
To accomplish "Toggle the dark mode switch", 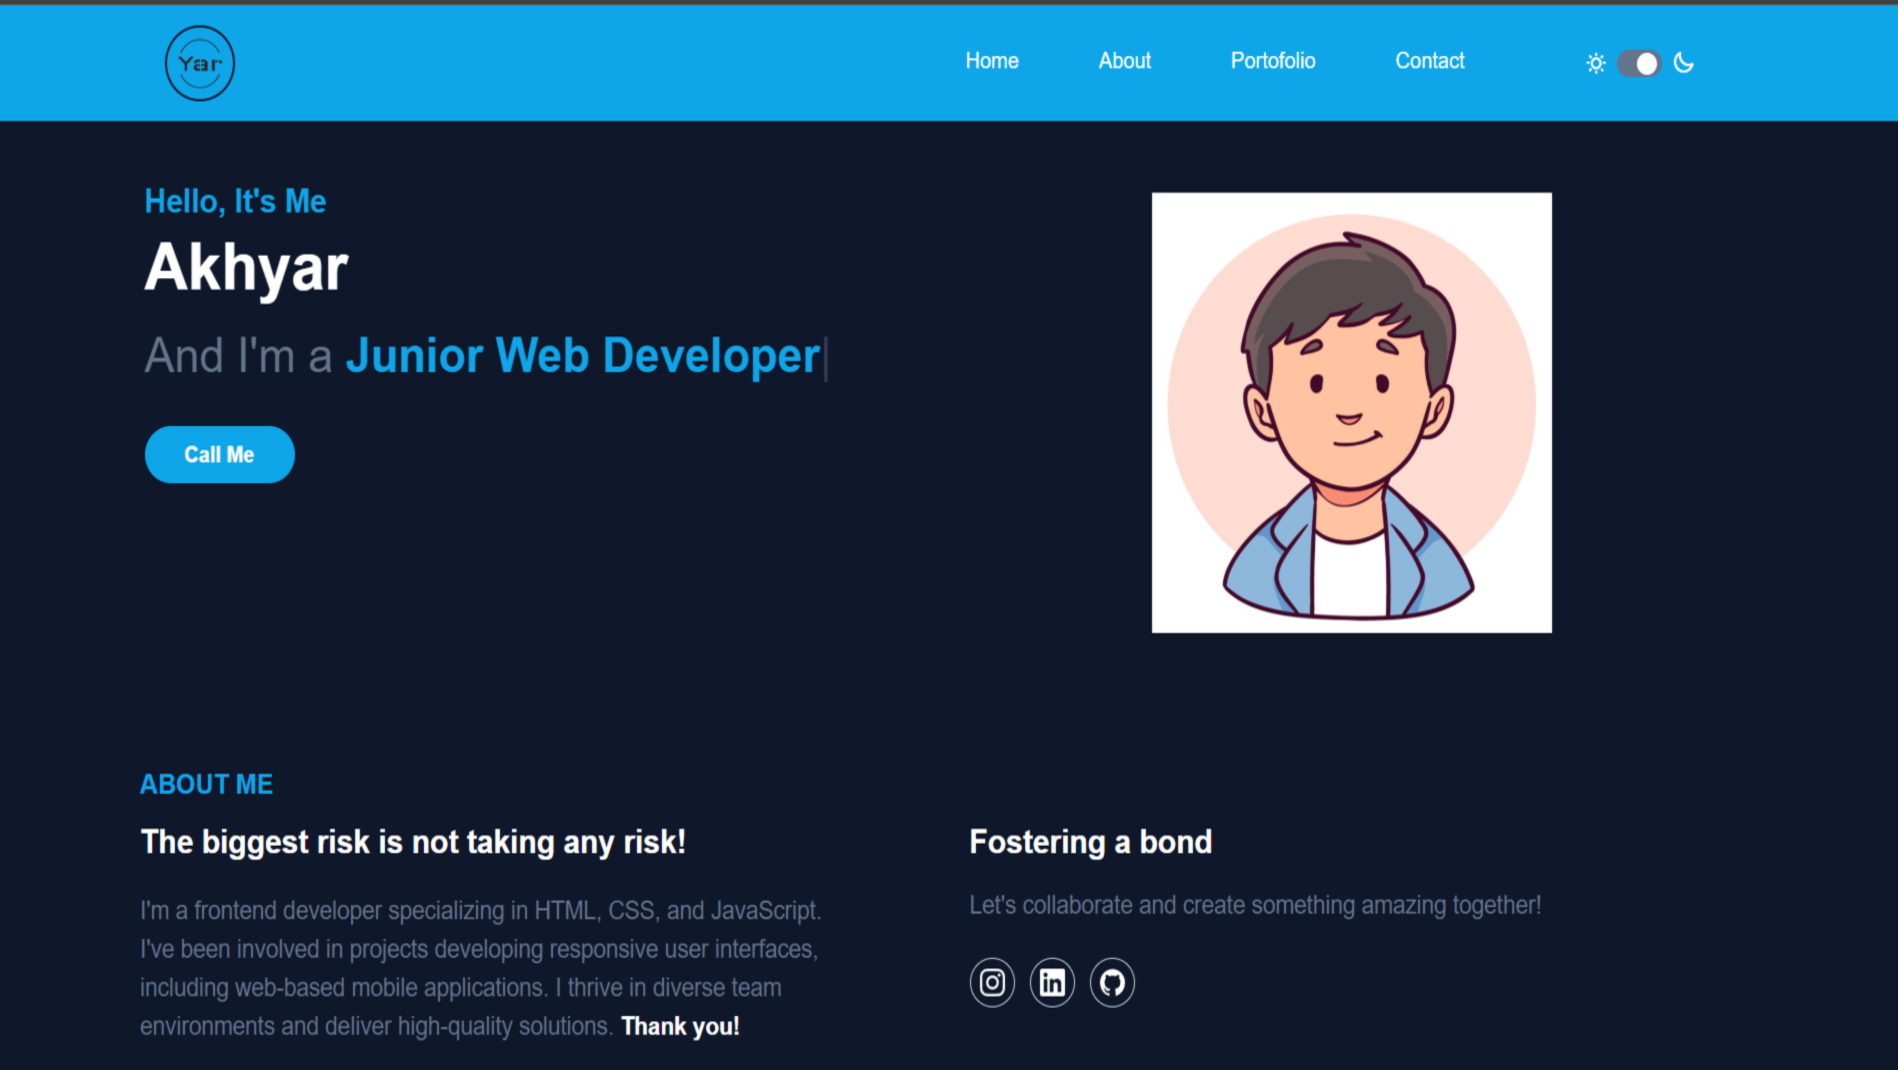I will [x=1639, y=63].
